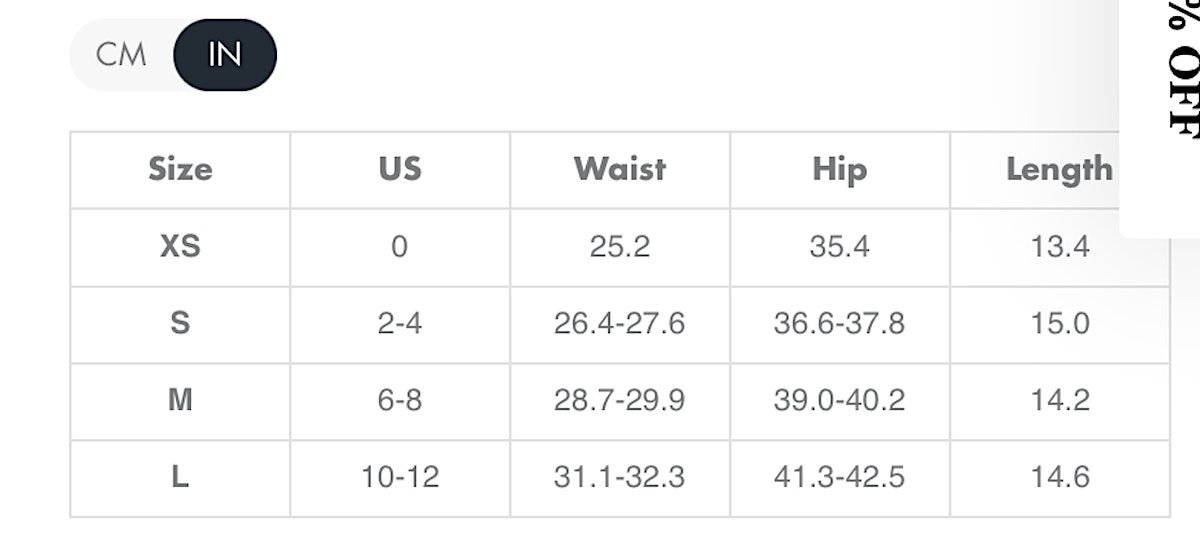The height and width of the screenshot is (547, 1200).
Task: Click the 15.0 length cell
Action: pos(1060,324)
